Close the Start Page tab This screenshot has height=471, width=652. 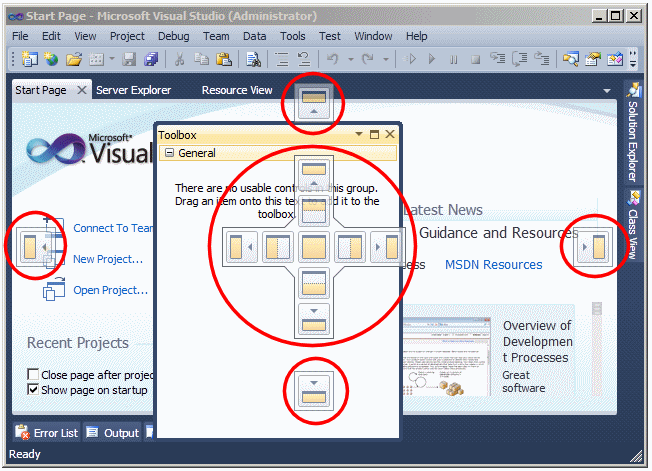point(82,90)
